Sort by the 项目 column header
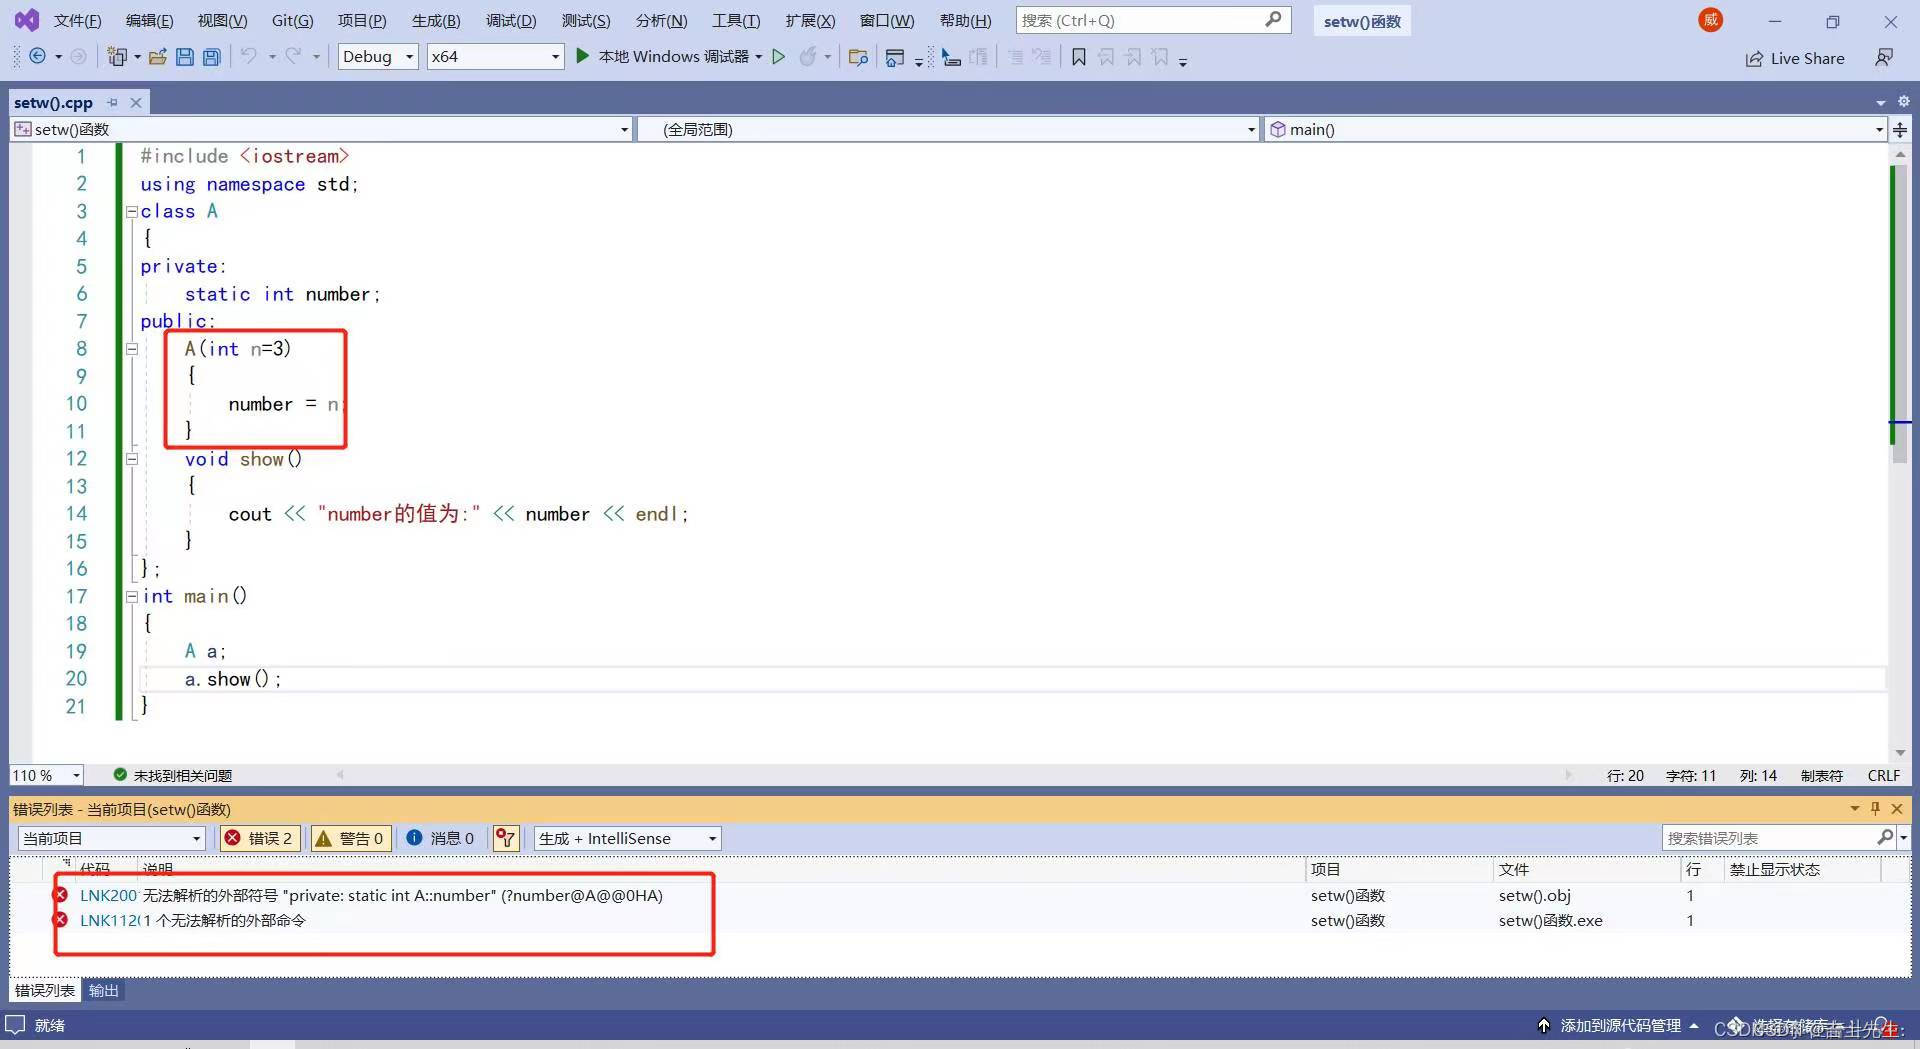The width and height of the screenshot is (1920, 1049). click(x=1325, y=869)
